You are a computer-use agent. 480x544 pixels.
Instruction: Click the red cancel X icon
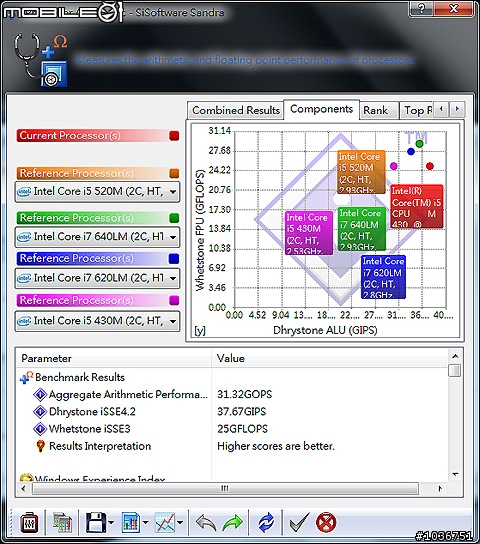point(326,523)
